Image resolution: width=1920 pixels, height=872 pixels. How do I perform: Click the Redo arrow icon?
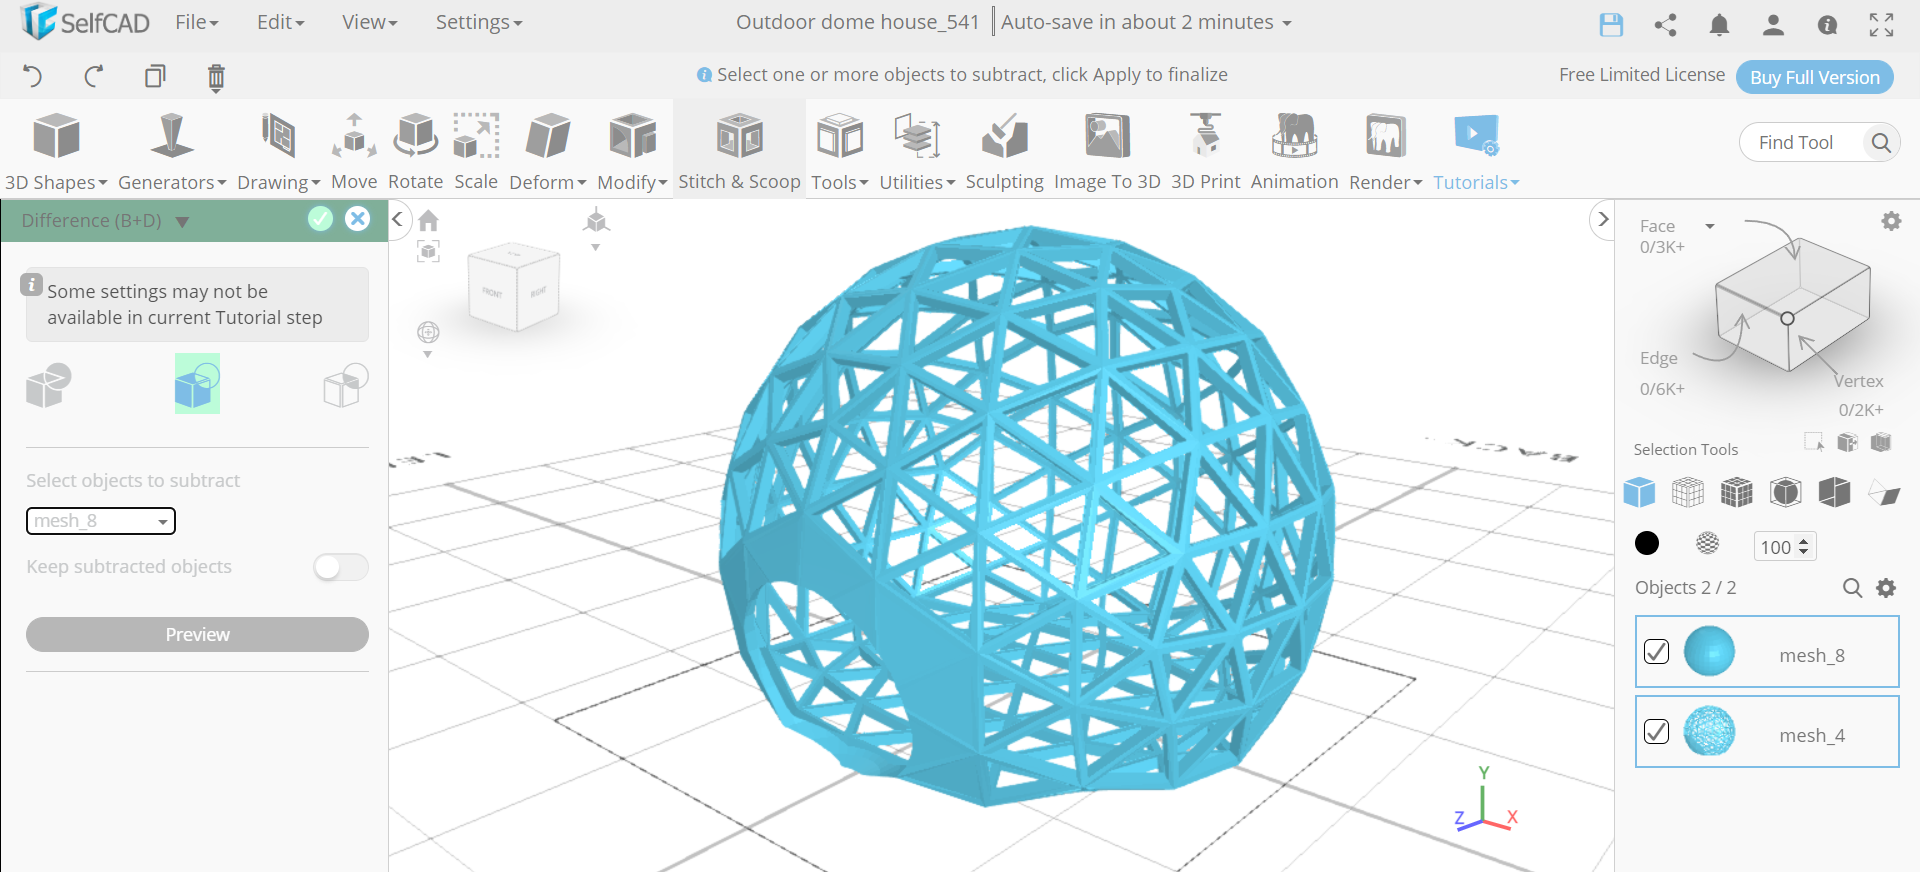[94, 76]
